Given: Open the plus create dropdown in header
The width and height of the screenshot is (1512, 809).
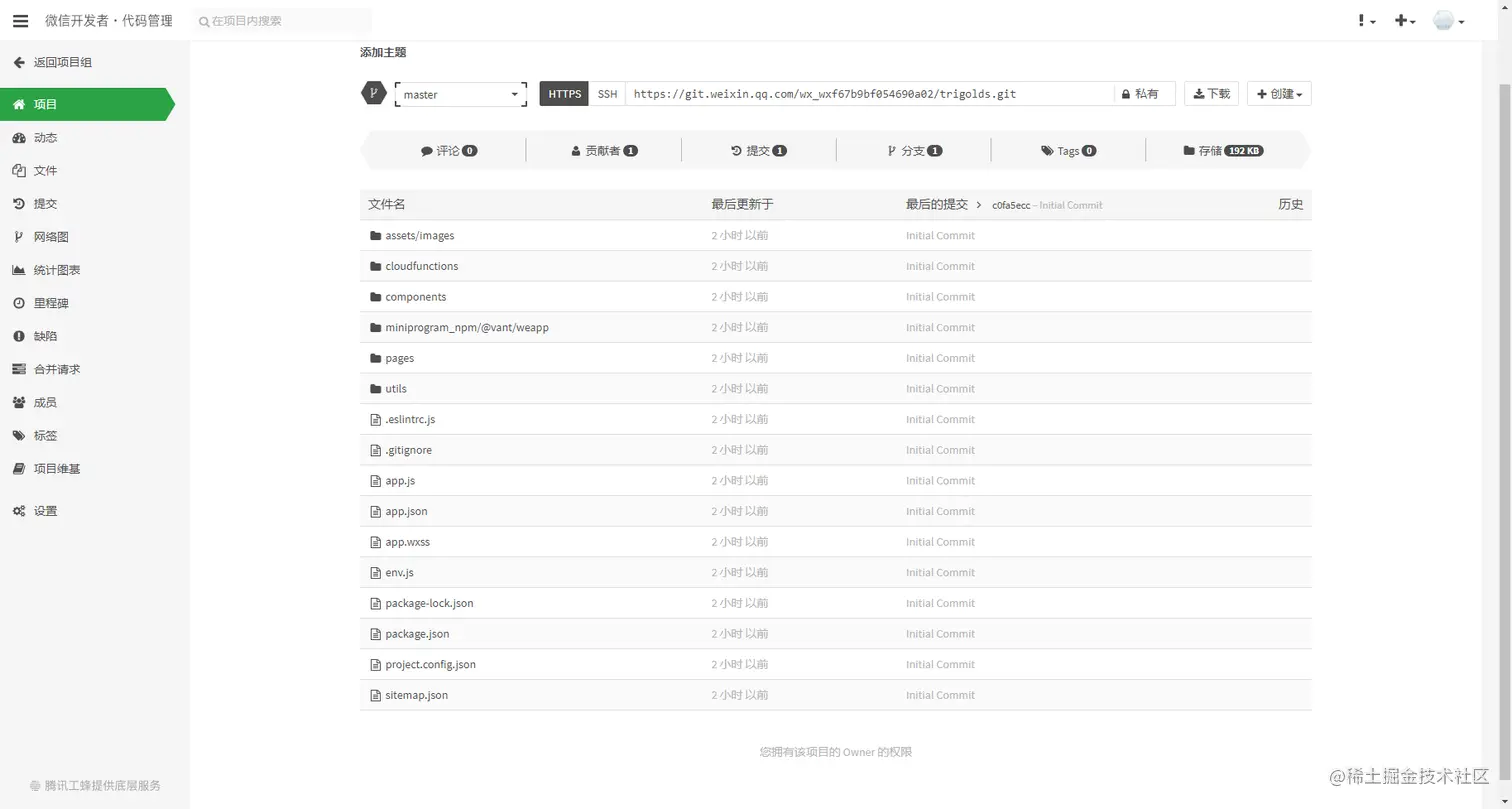Looking at the screenshot, I should coord(1405,21).
